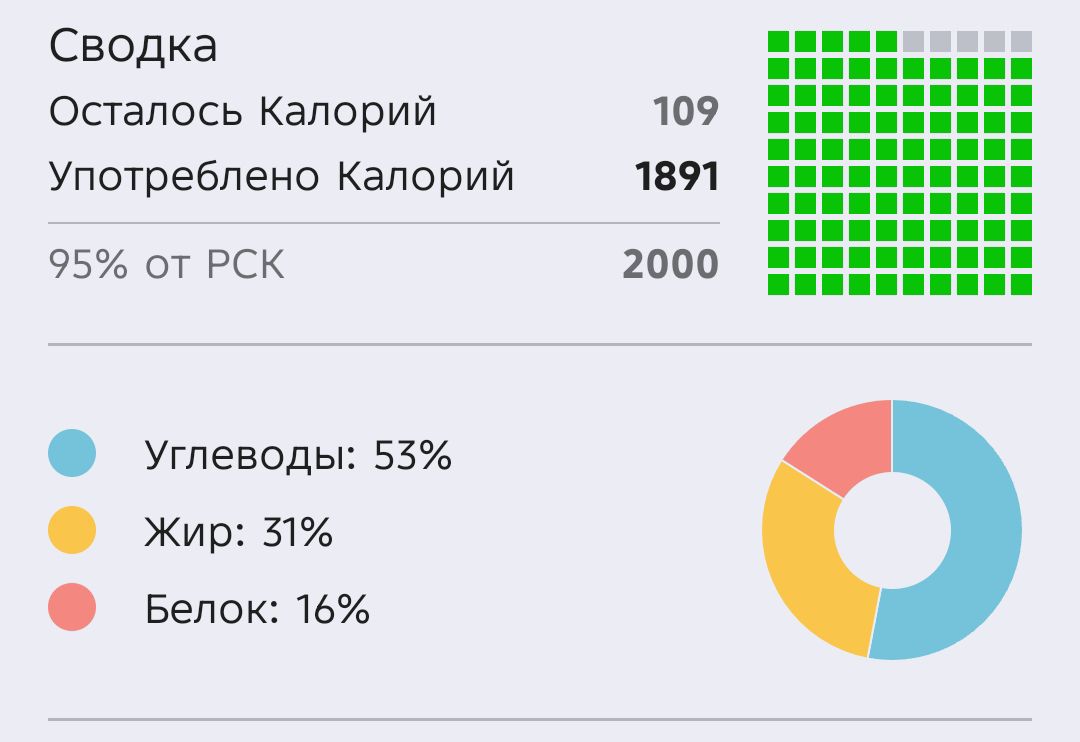Tap the Осталось Калорий label
Image resolution: width=1080 pixels, height=742 pixels.
coord(242,111)
